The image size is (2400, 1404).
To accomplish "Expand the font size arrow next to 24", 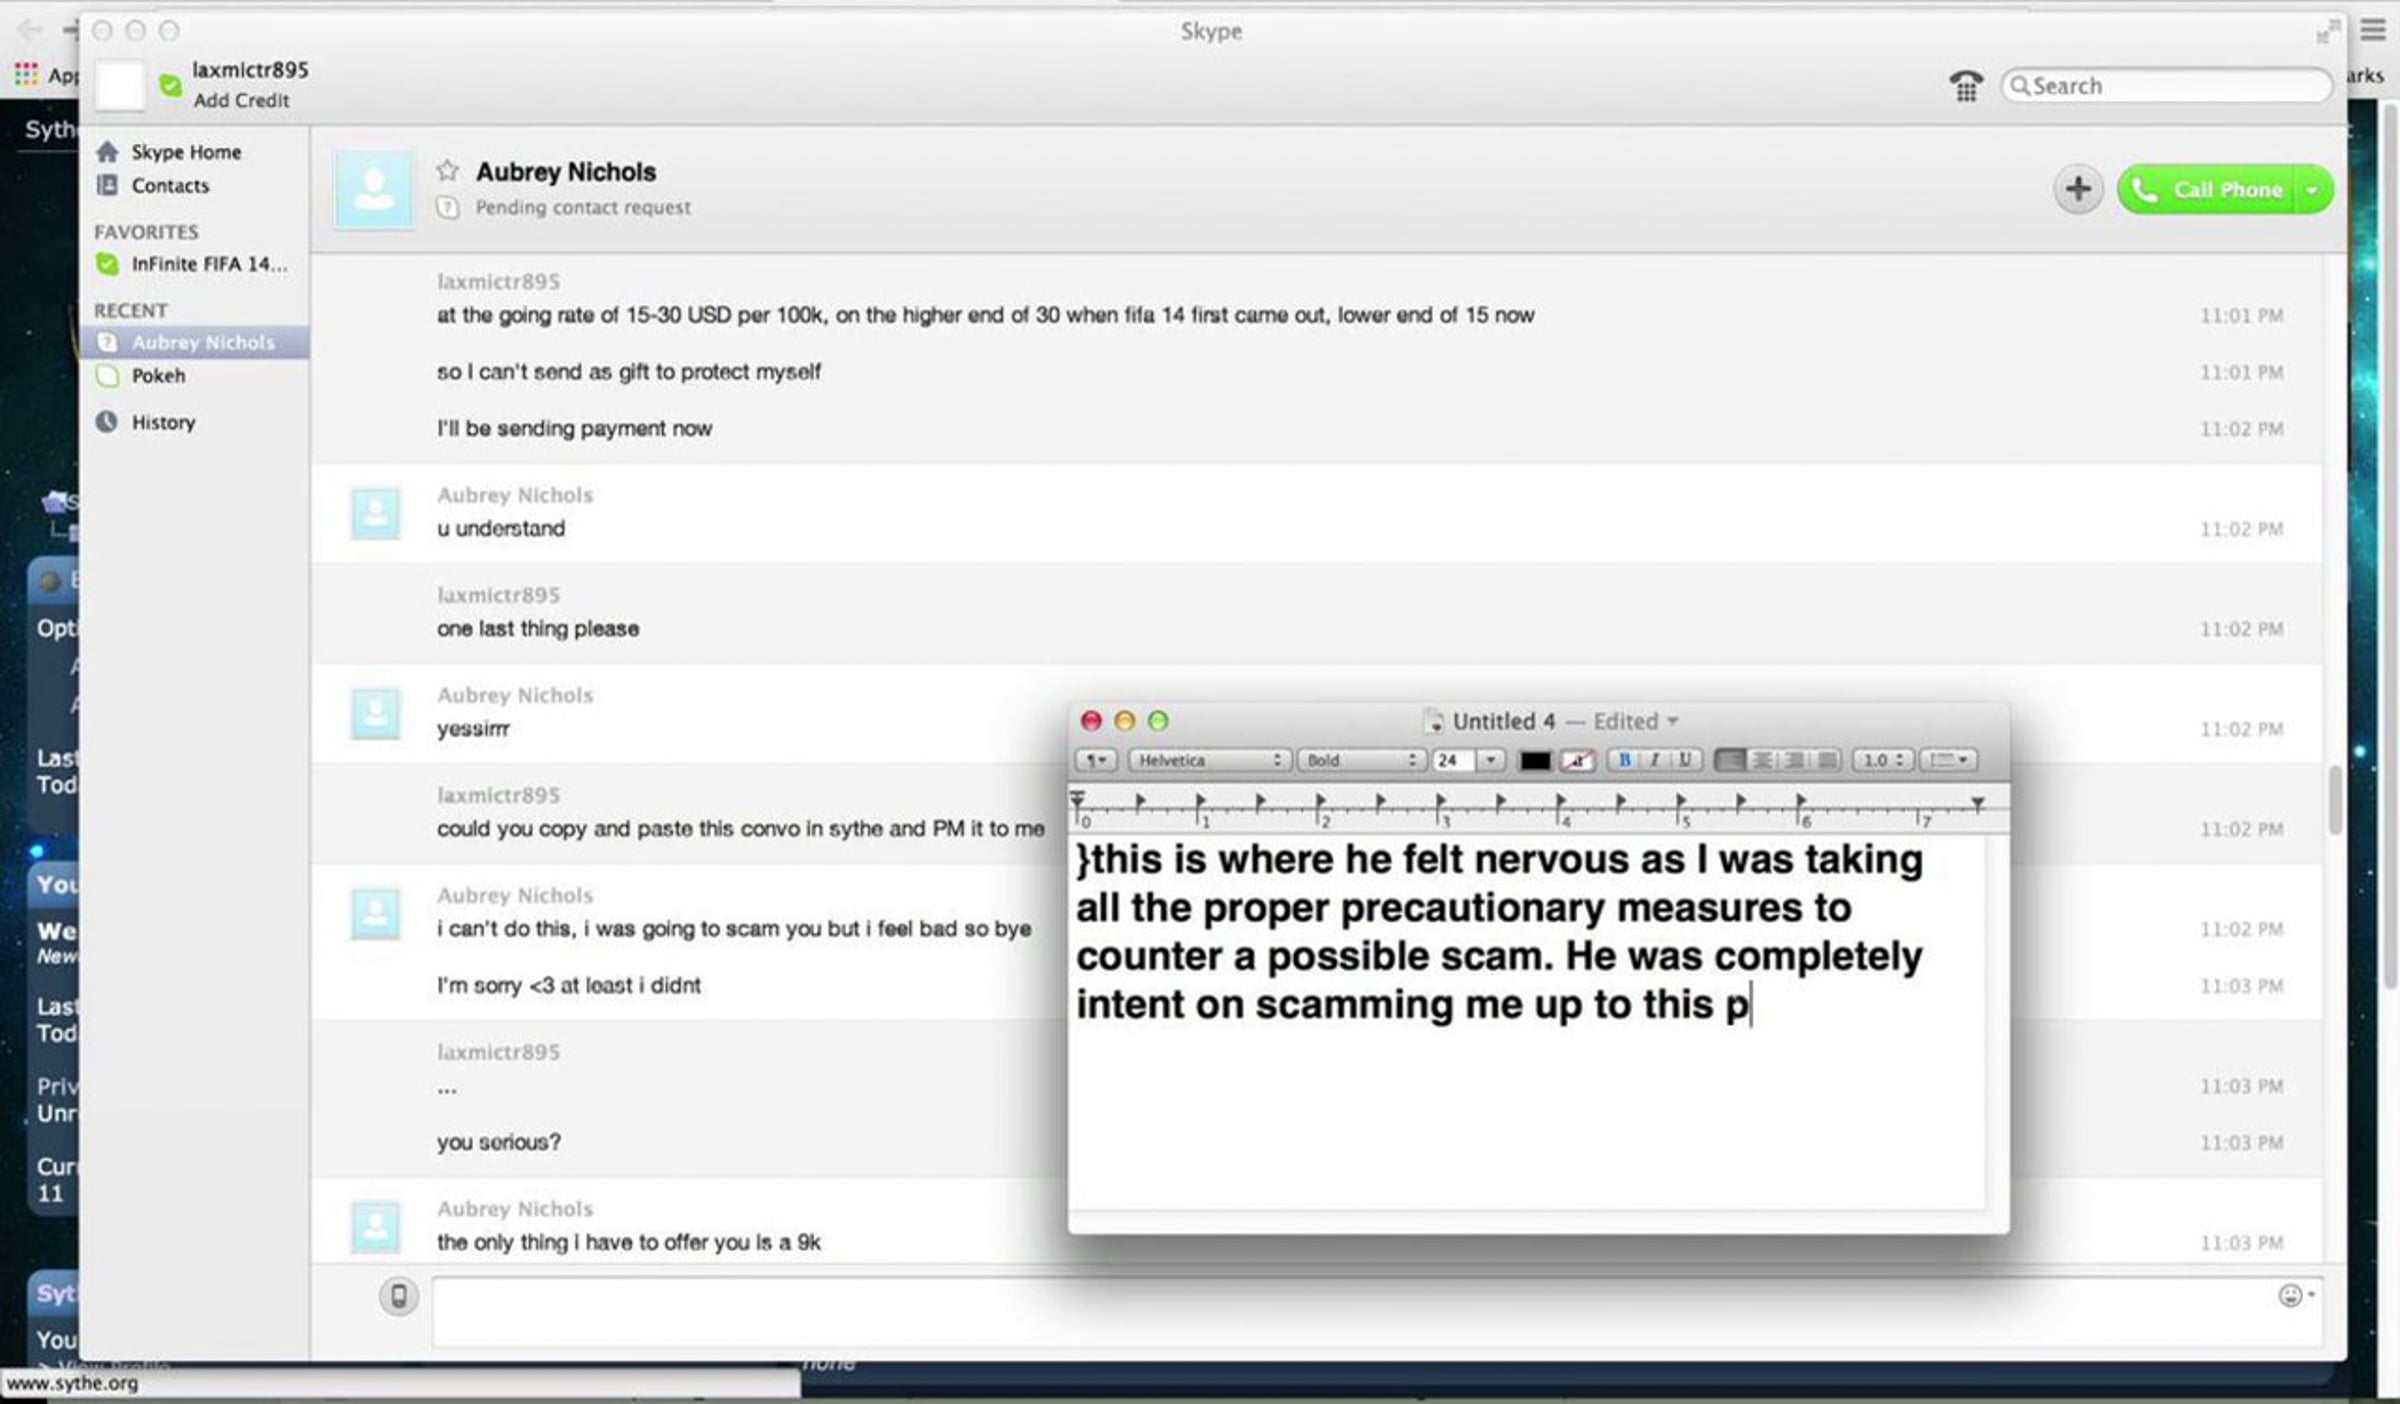I will pyautogui.click(x=1491, y=760).
